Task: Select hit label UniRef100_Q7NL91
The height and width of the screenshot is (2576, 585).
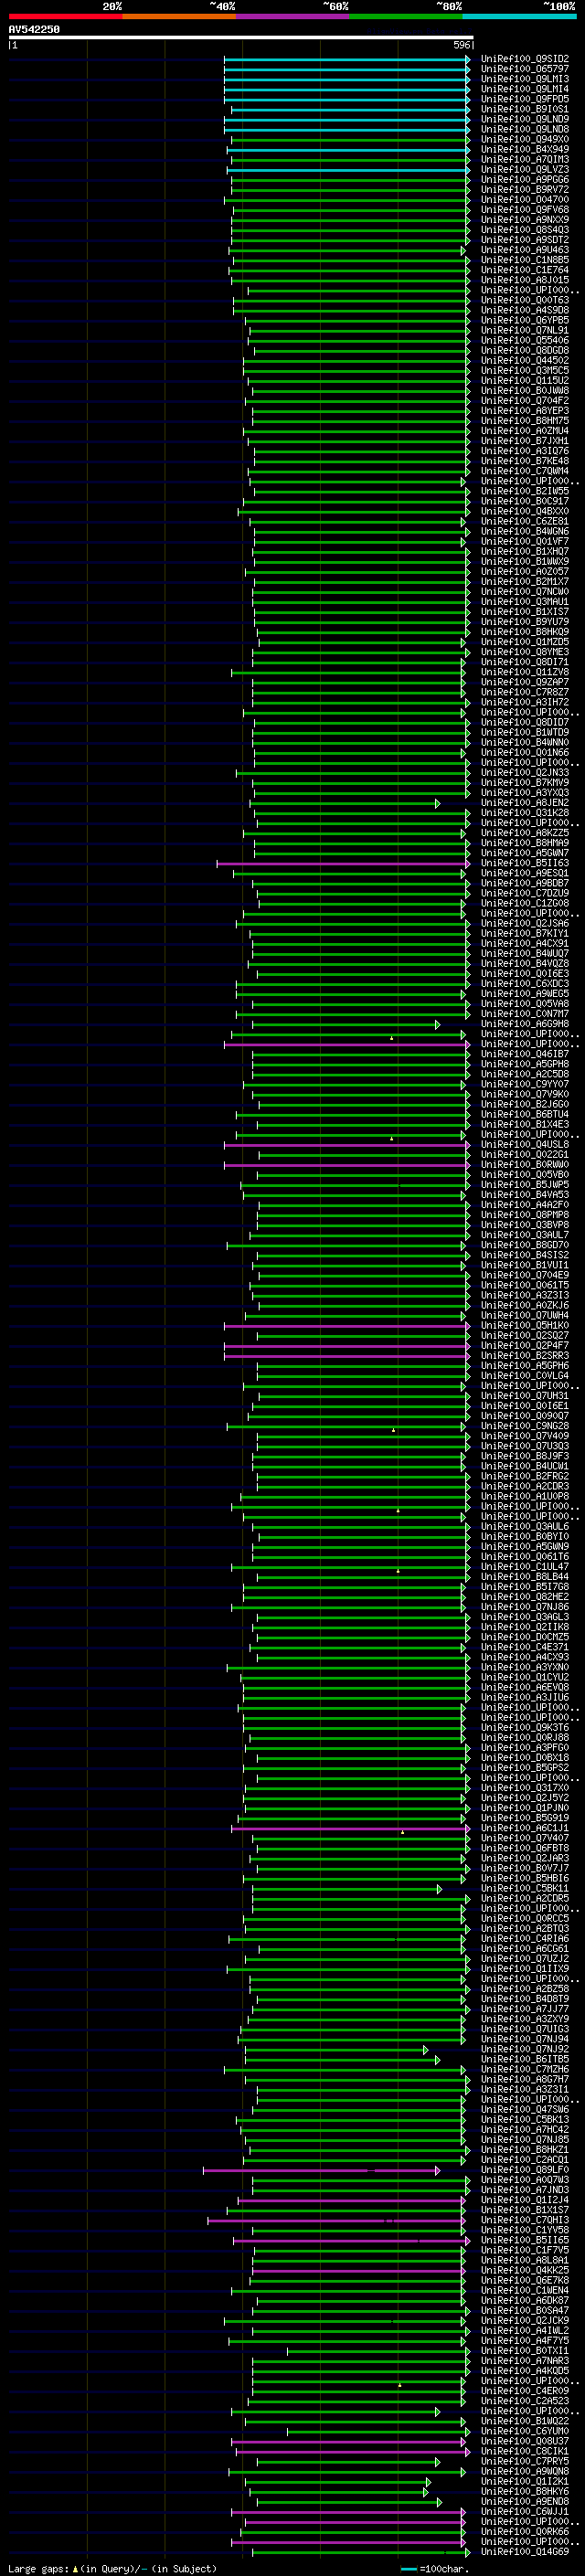Action: 525,330
